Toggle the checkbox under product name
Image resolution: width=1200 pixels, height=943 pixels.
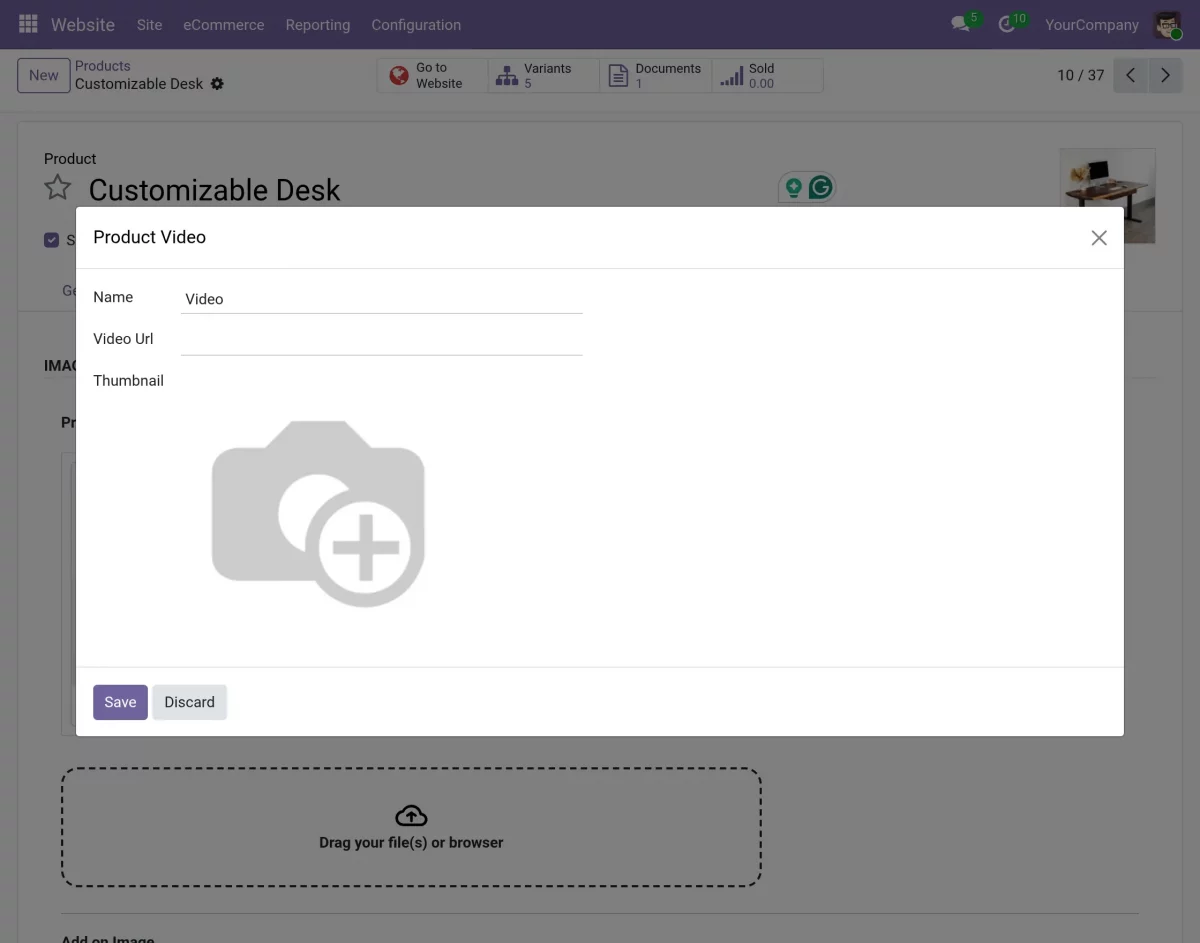52,240
